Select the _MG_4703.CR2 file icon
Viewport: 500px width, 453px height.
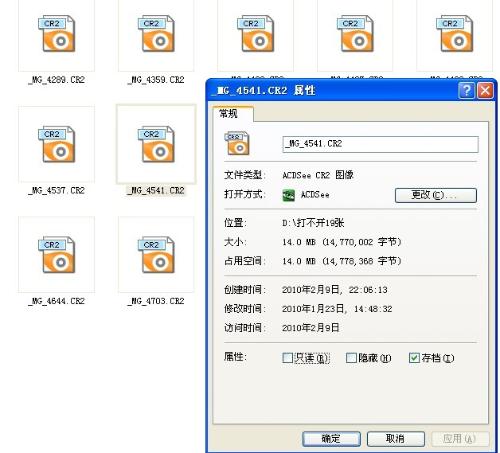[x=156, y=255]
